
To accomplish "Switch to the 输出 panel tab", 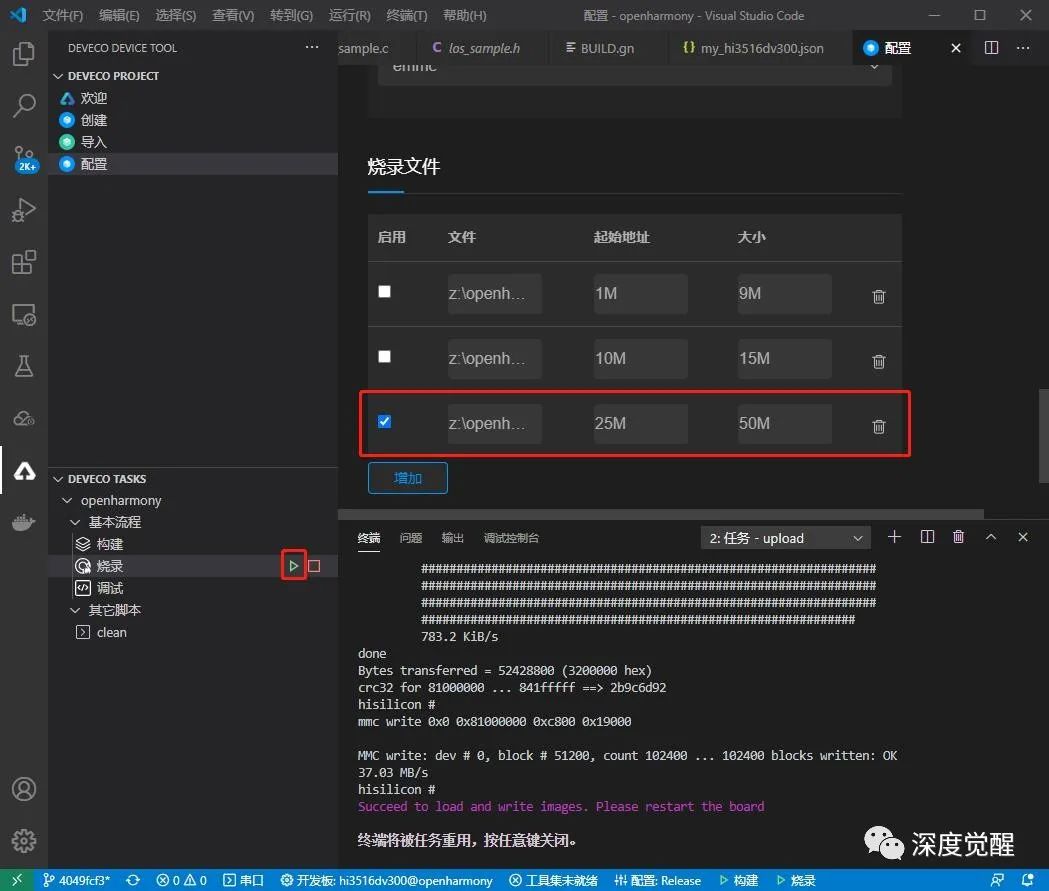I will click(453, 538).
